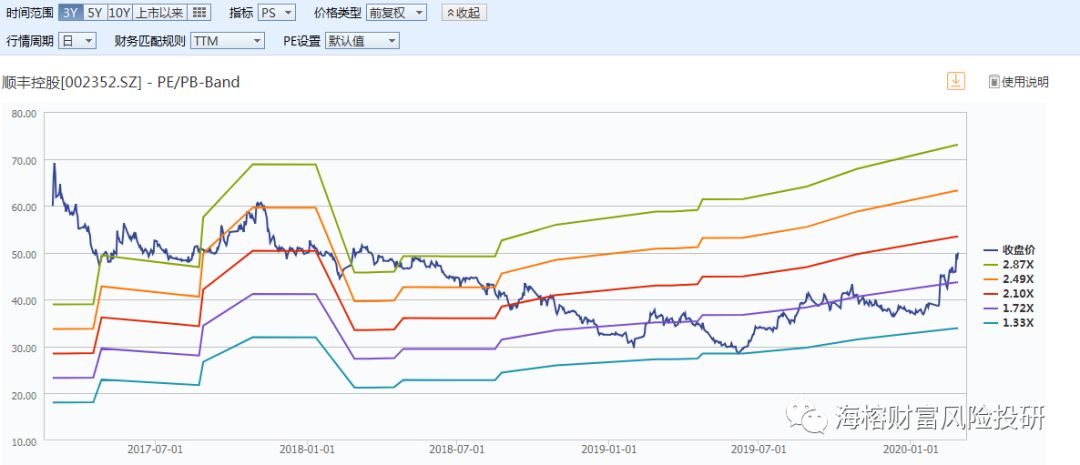1080x465 pixels.
Task: Toggle the orange 2.49X legend entry
Action: click(x=1009, y=278)
